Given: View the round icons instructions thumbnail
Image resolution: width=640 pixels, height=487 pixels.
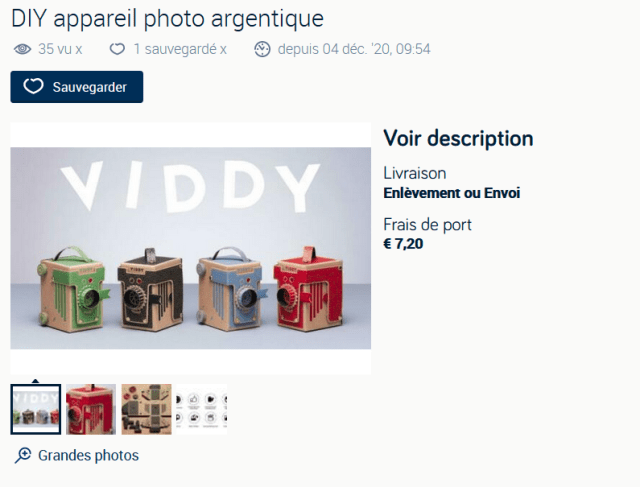Looking at the screenshot, I should tap(202, 409).
